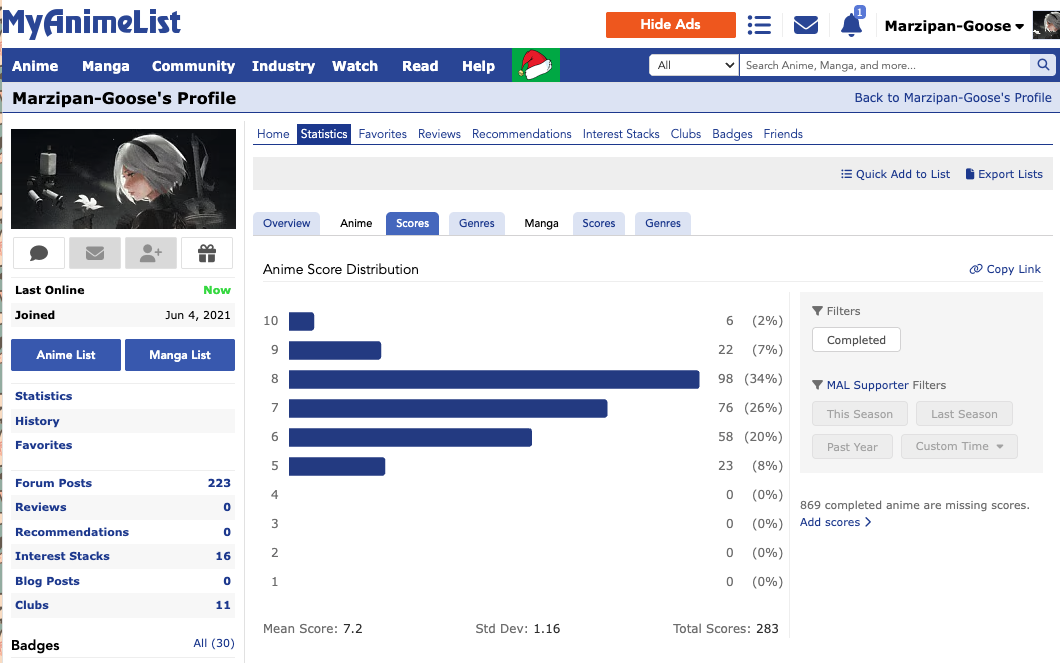This screenshot has height=663, width=1060.
Task: Toggle the Completed filter
Action: pos(856,340)
